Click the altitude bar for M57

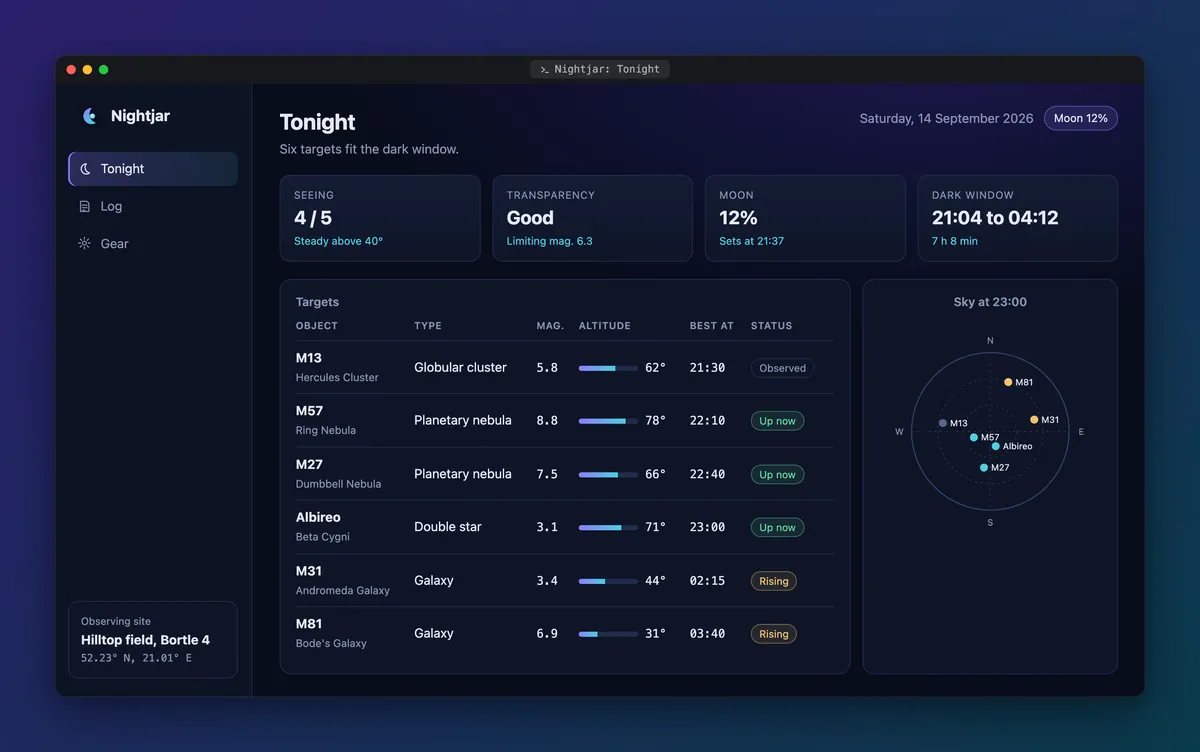[608, 421]
